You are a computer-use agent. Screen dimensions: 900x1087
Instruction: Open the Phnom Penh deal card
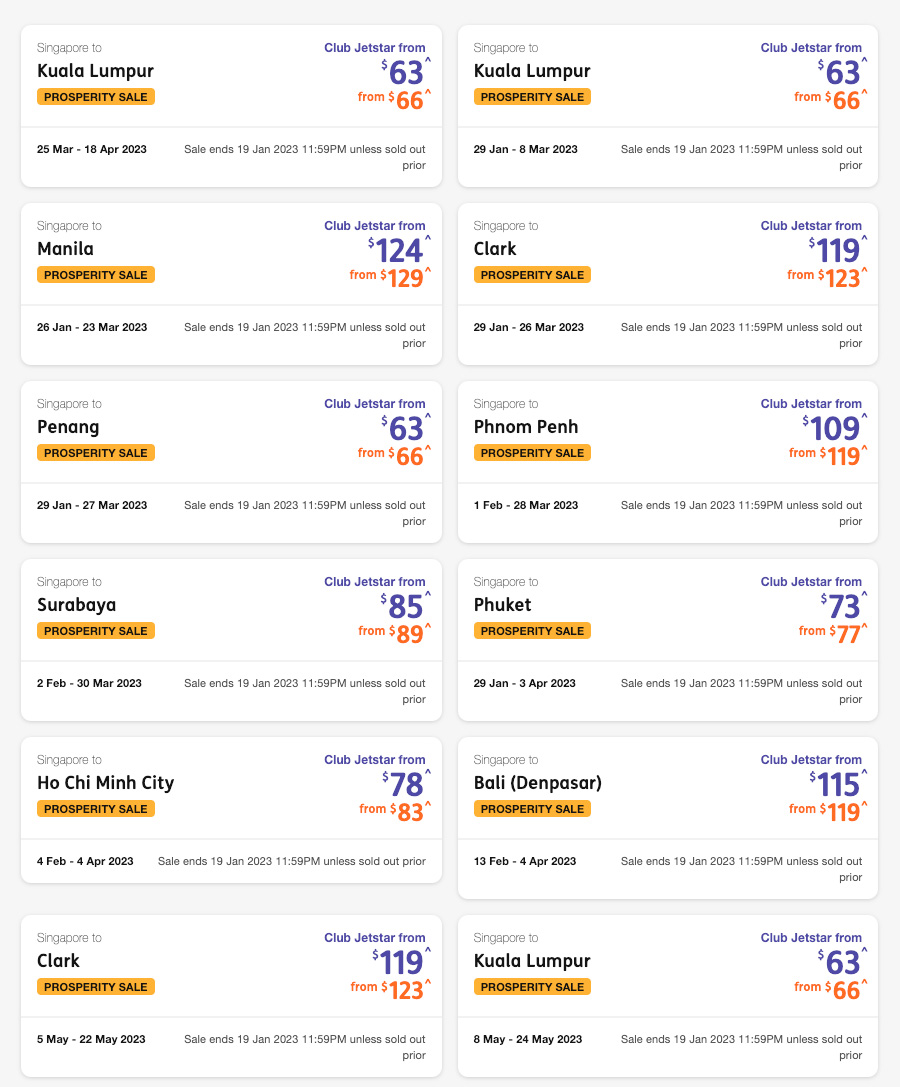tap(667, 460)
